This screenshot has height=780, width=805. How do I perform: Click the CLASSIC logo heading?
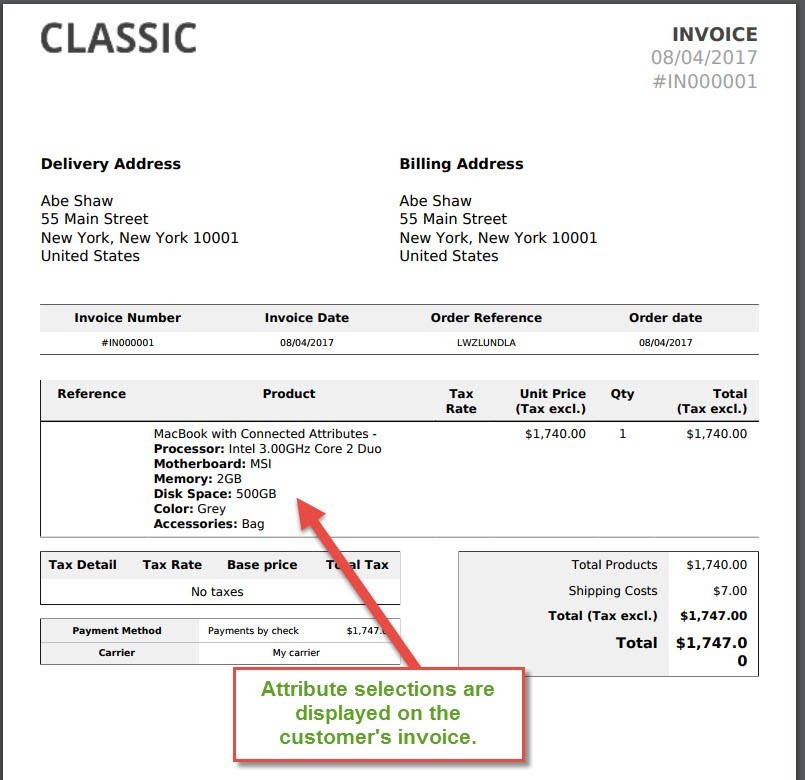(118, 39)
